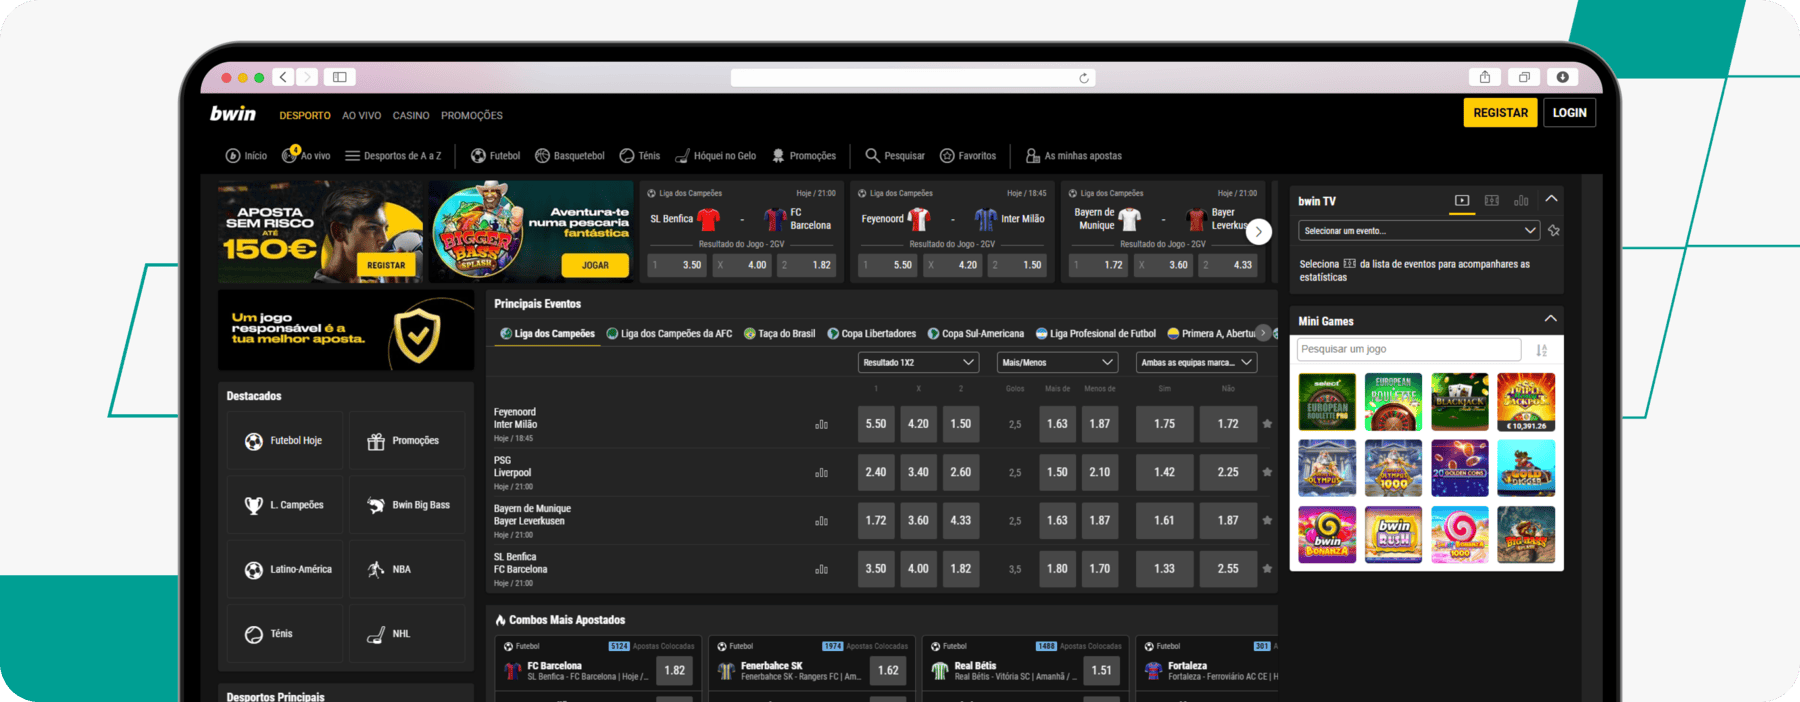Open Futebol Hoje tile in Destacados
Screen dimensions: 1800x702
tap(285, 441)
